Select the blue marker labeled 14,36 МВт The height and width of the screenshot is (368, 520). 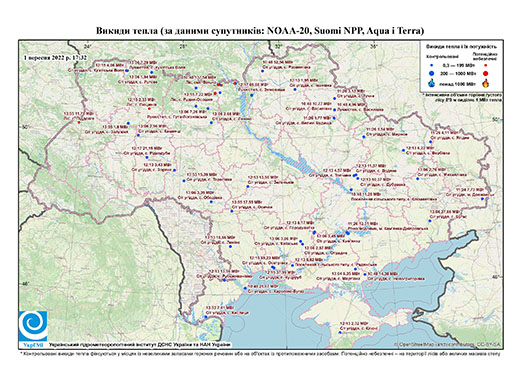tap(365, 274)
